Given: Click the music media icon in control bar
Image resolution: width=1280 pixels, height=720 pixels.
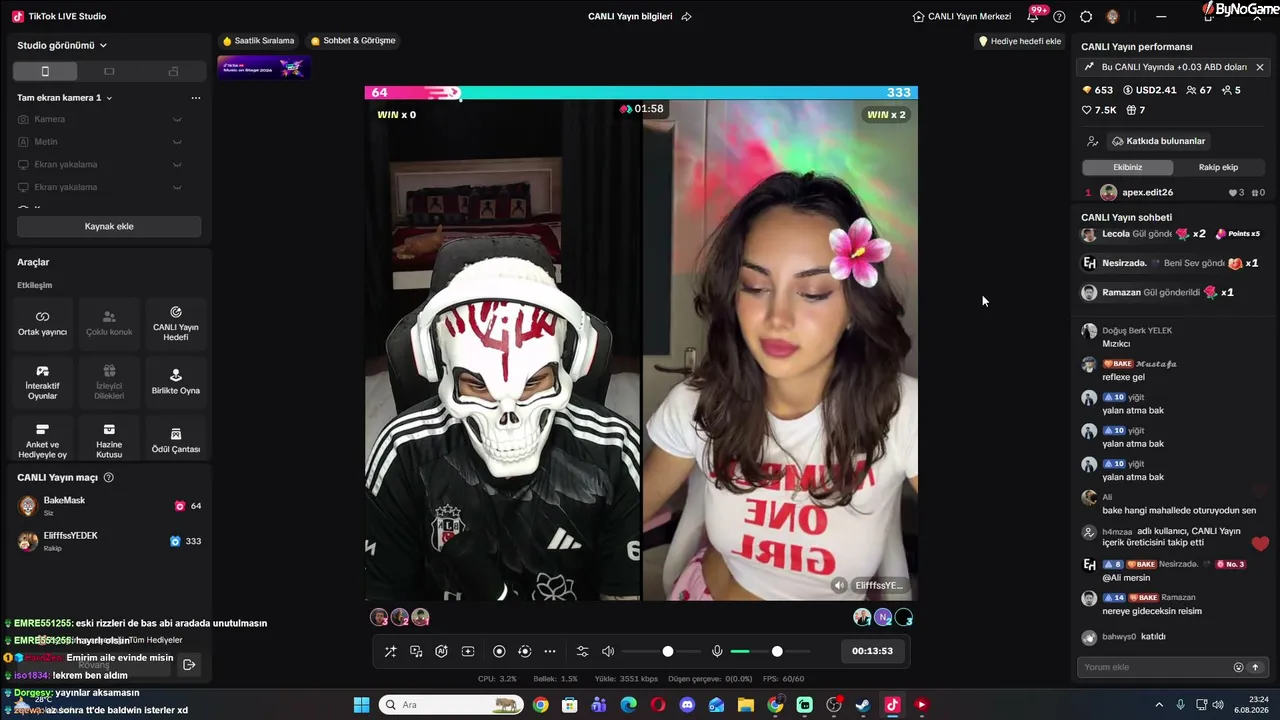Looking at the screenshot, I should point(416,651).
